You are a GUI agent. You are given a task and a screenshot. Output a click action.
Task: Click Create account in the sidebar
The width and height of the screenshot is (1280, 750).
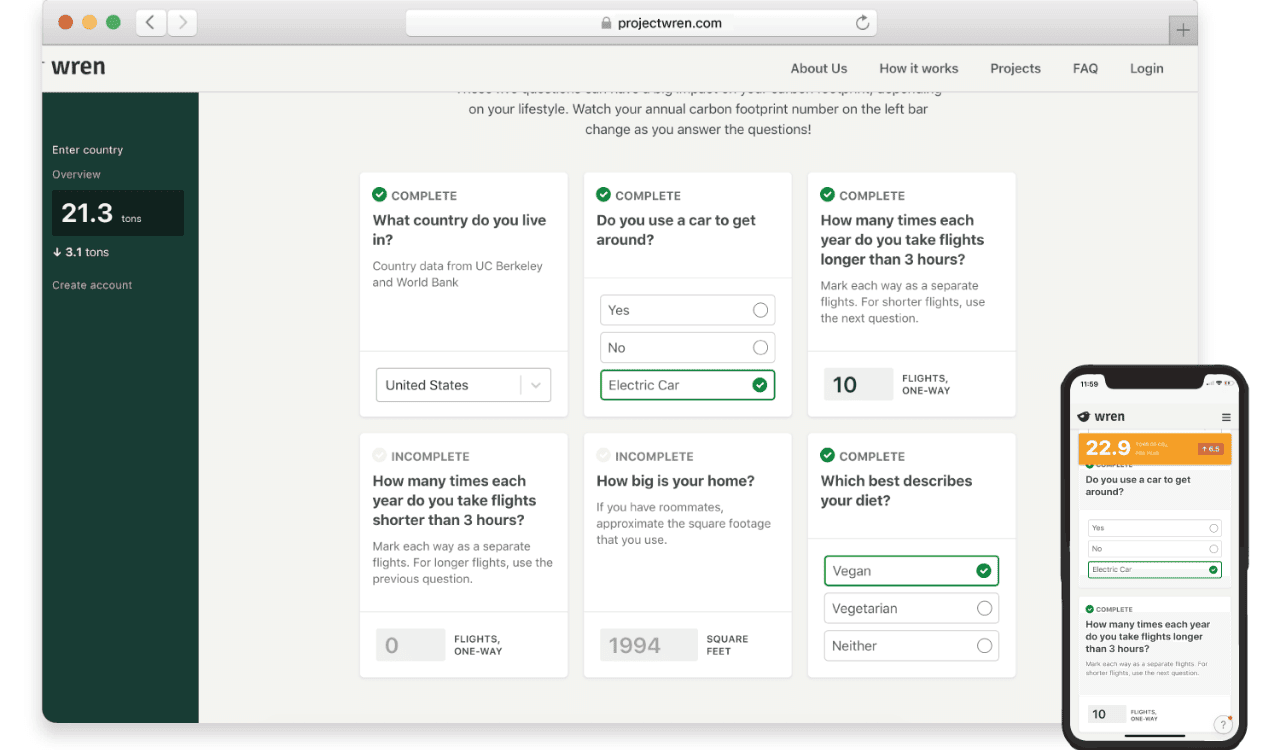[x=92, y=285]
